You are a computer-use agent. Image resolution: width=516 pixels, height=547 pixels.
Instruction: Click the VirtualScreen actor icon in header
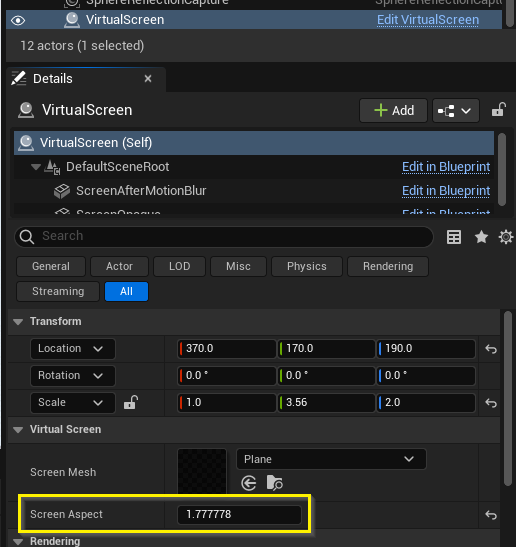[x=26, y=110]
